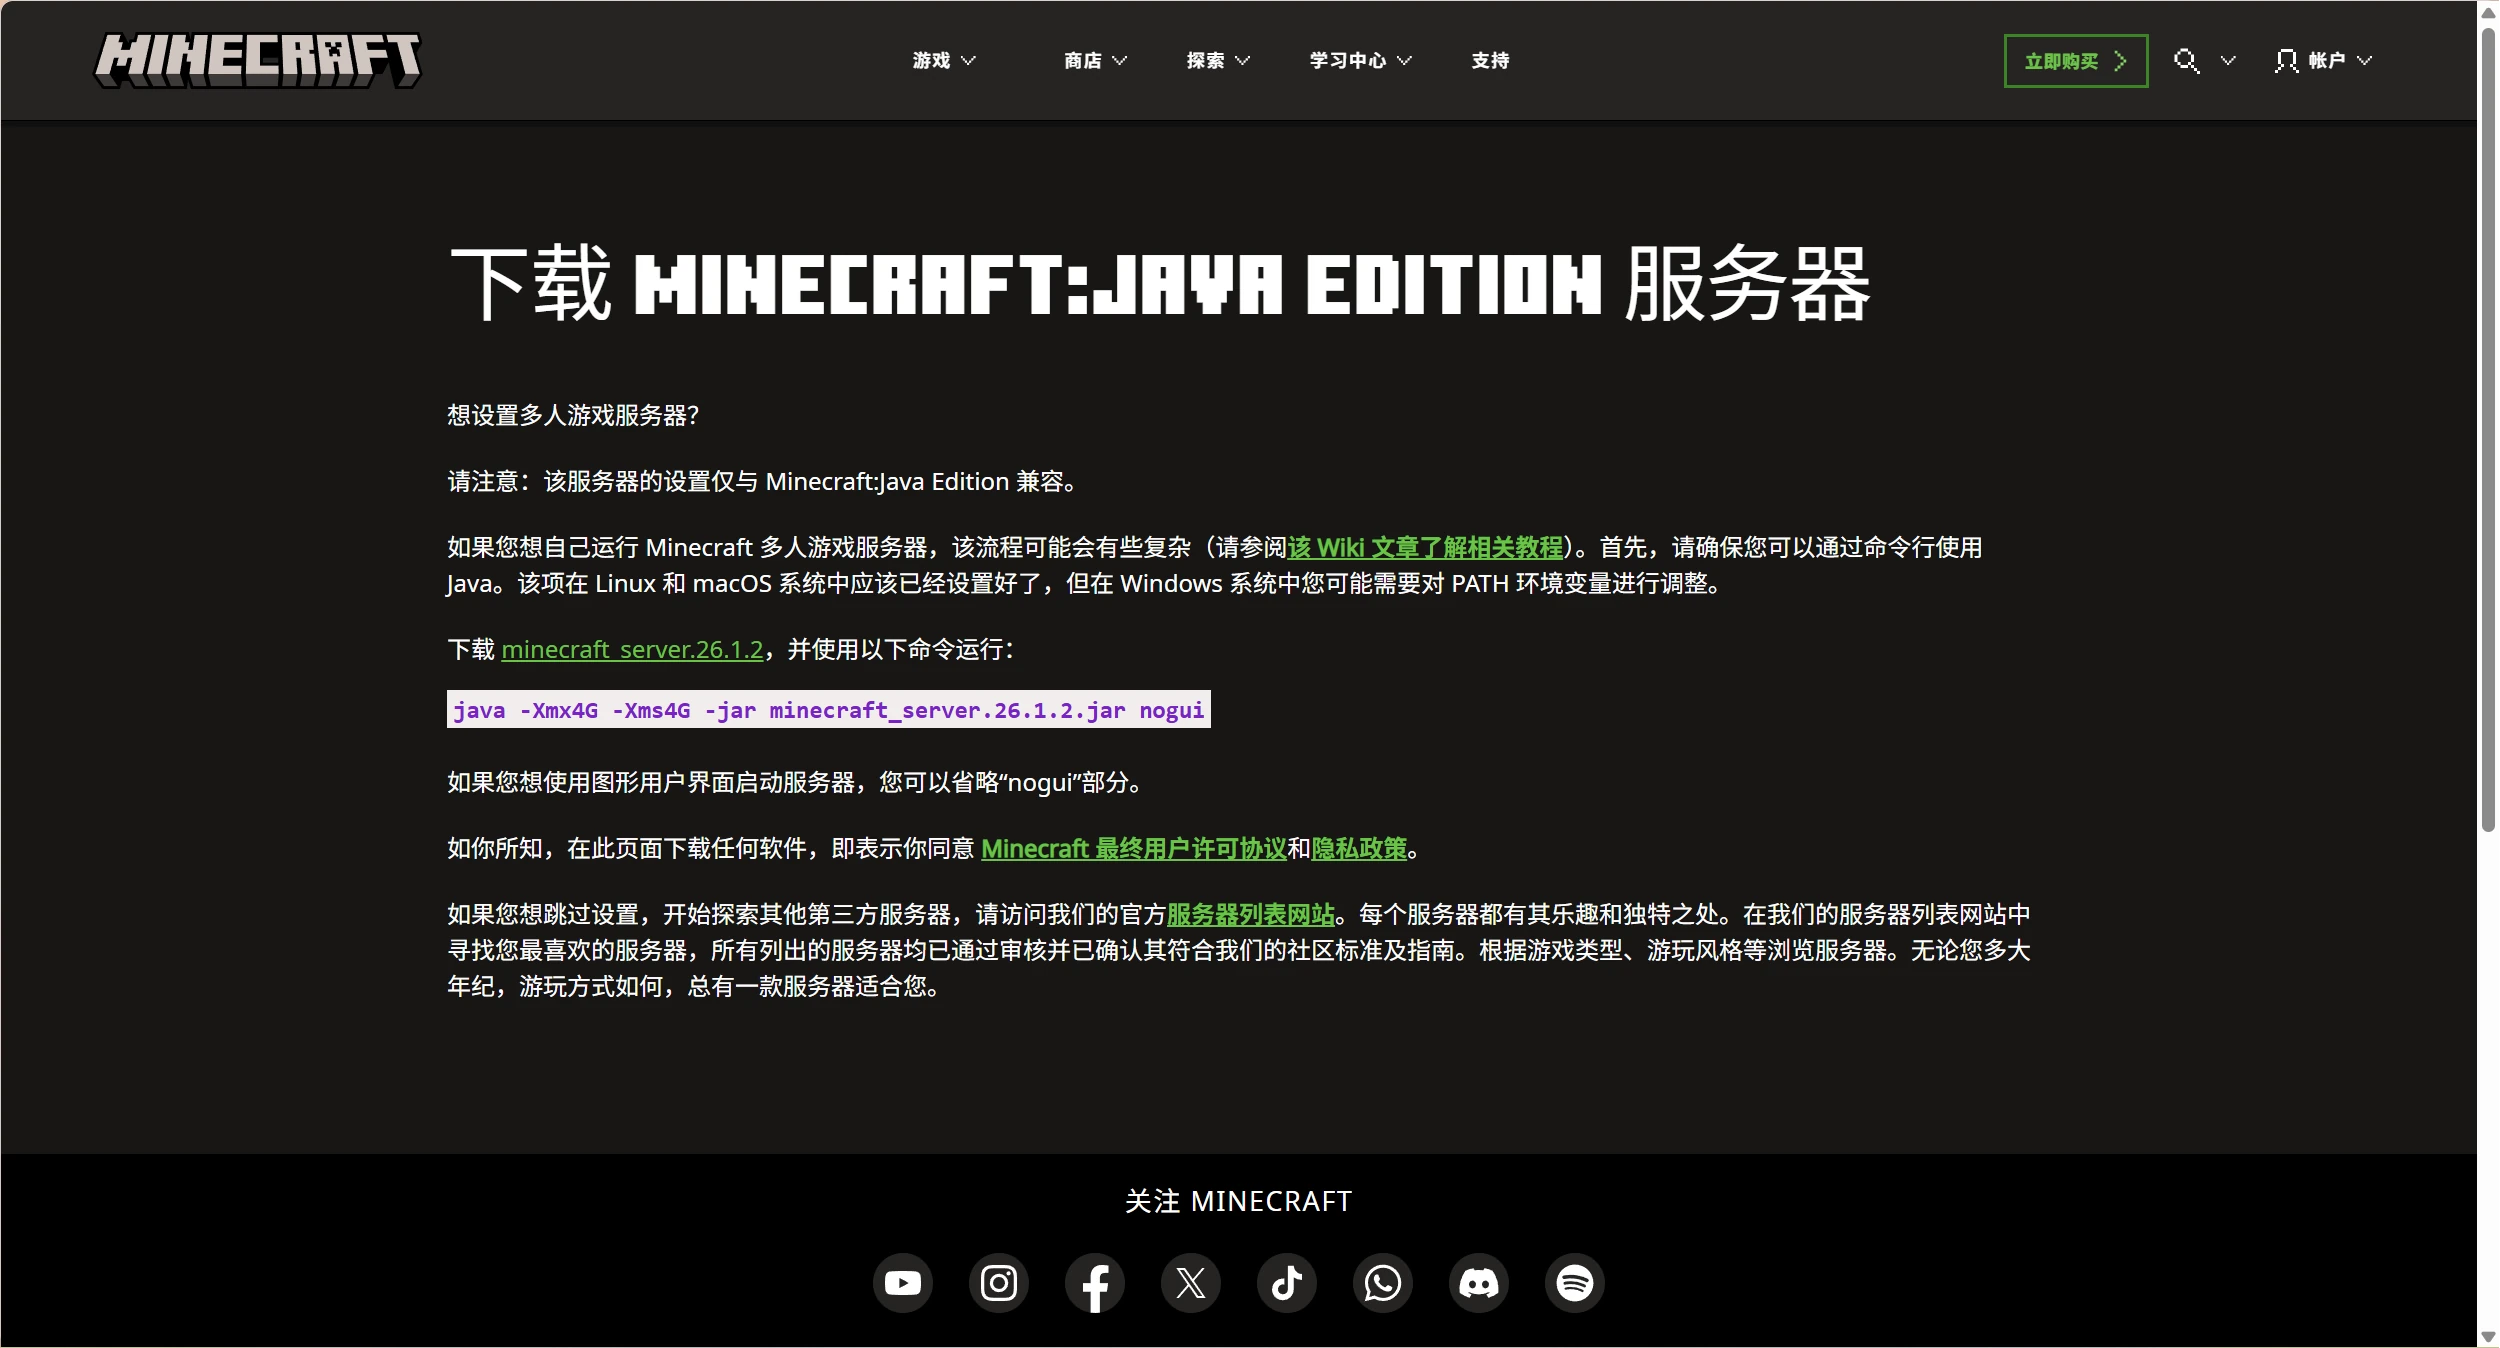Expand the 帐户 dropdown chevron

(2364, 61)
